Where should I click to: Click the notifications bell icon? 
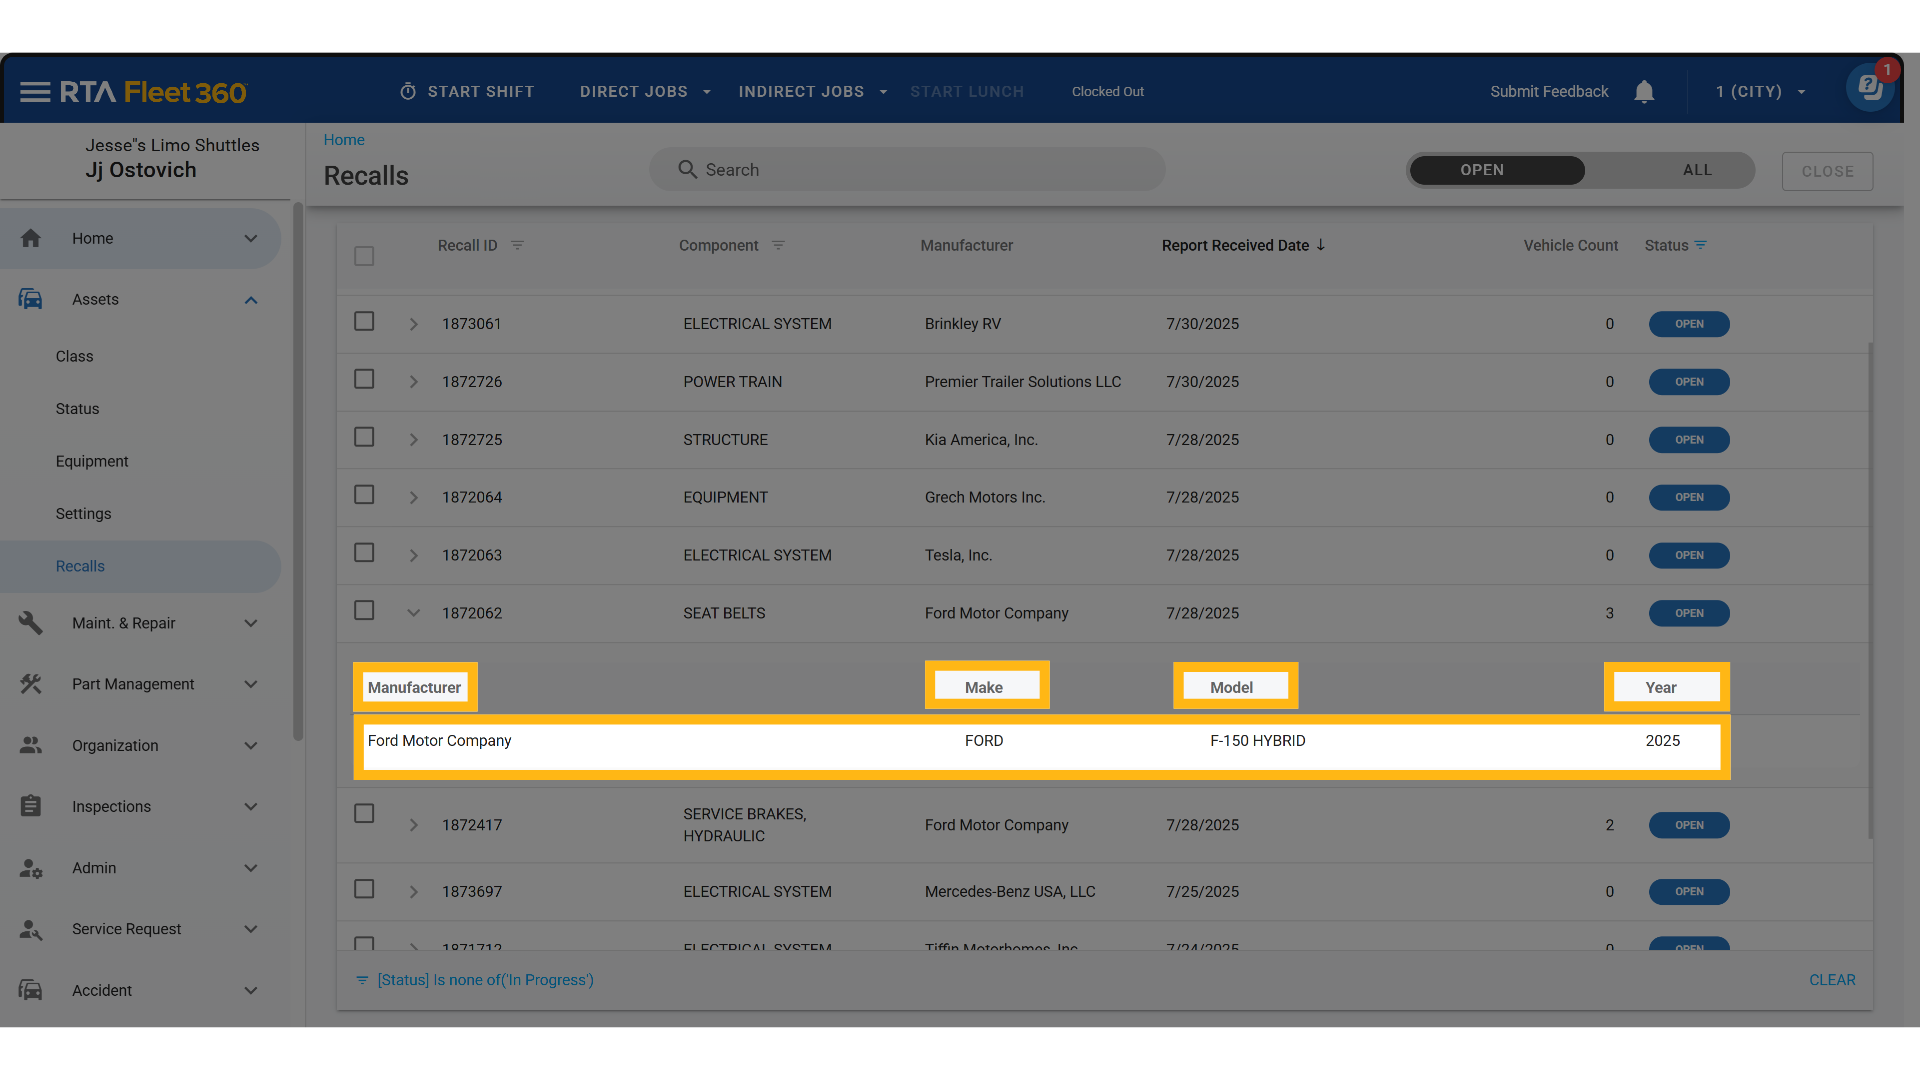pos(1644,92)
